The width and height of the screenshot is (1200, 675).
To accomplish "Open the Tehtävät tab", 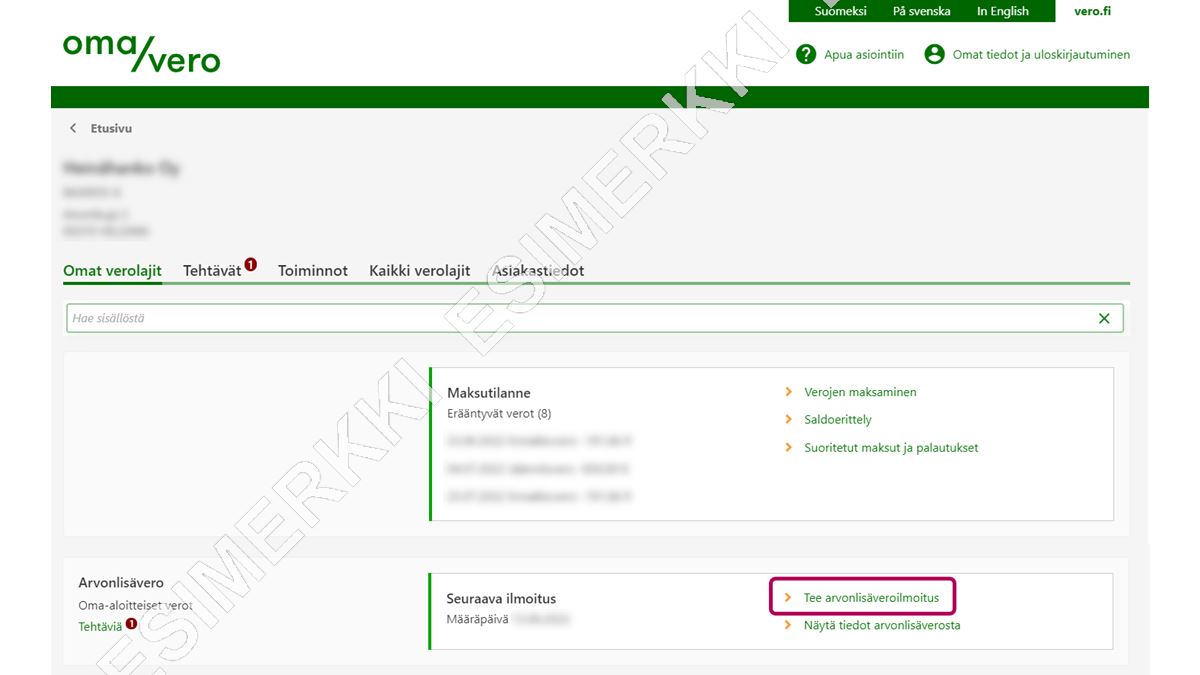I will pyautogui.click(x=212, y=271).
